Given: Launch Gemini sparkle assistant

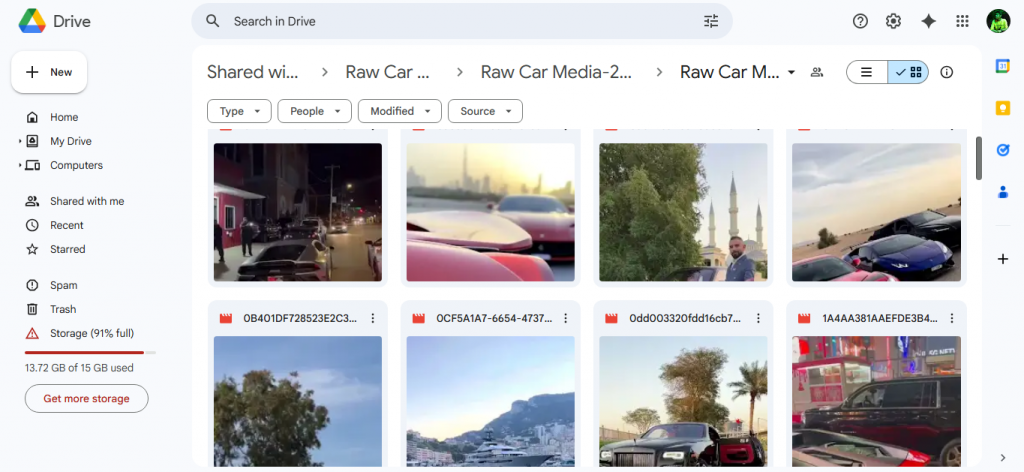Looking at the screenshot, I should [928, 21].
